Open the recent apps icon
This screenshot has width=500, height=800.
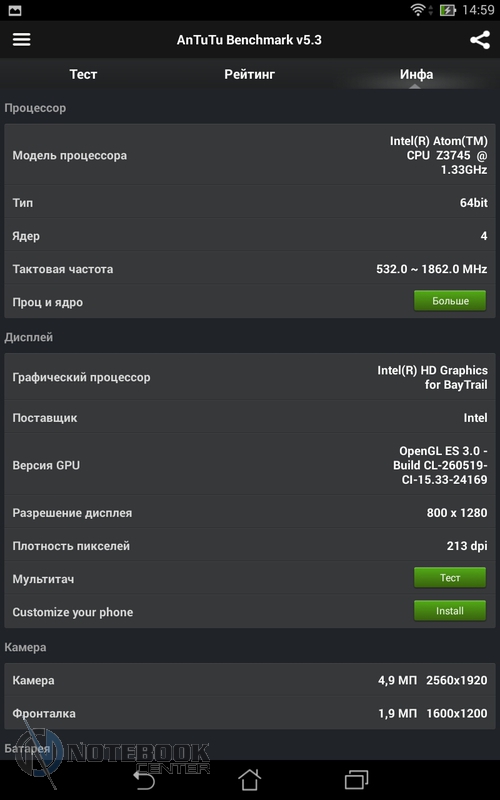point(356,779)
